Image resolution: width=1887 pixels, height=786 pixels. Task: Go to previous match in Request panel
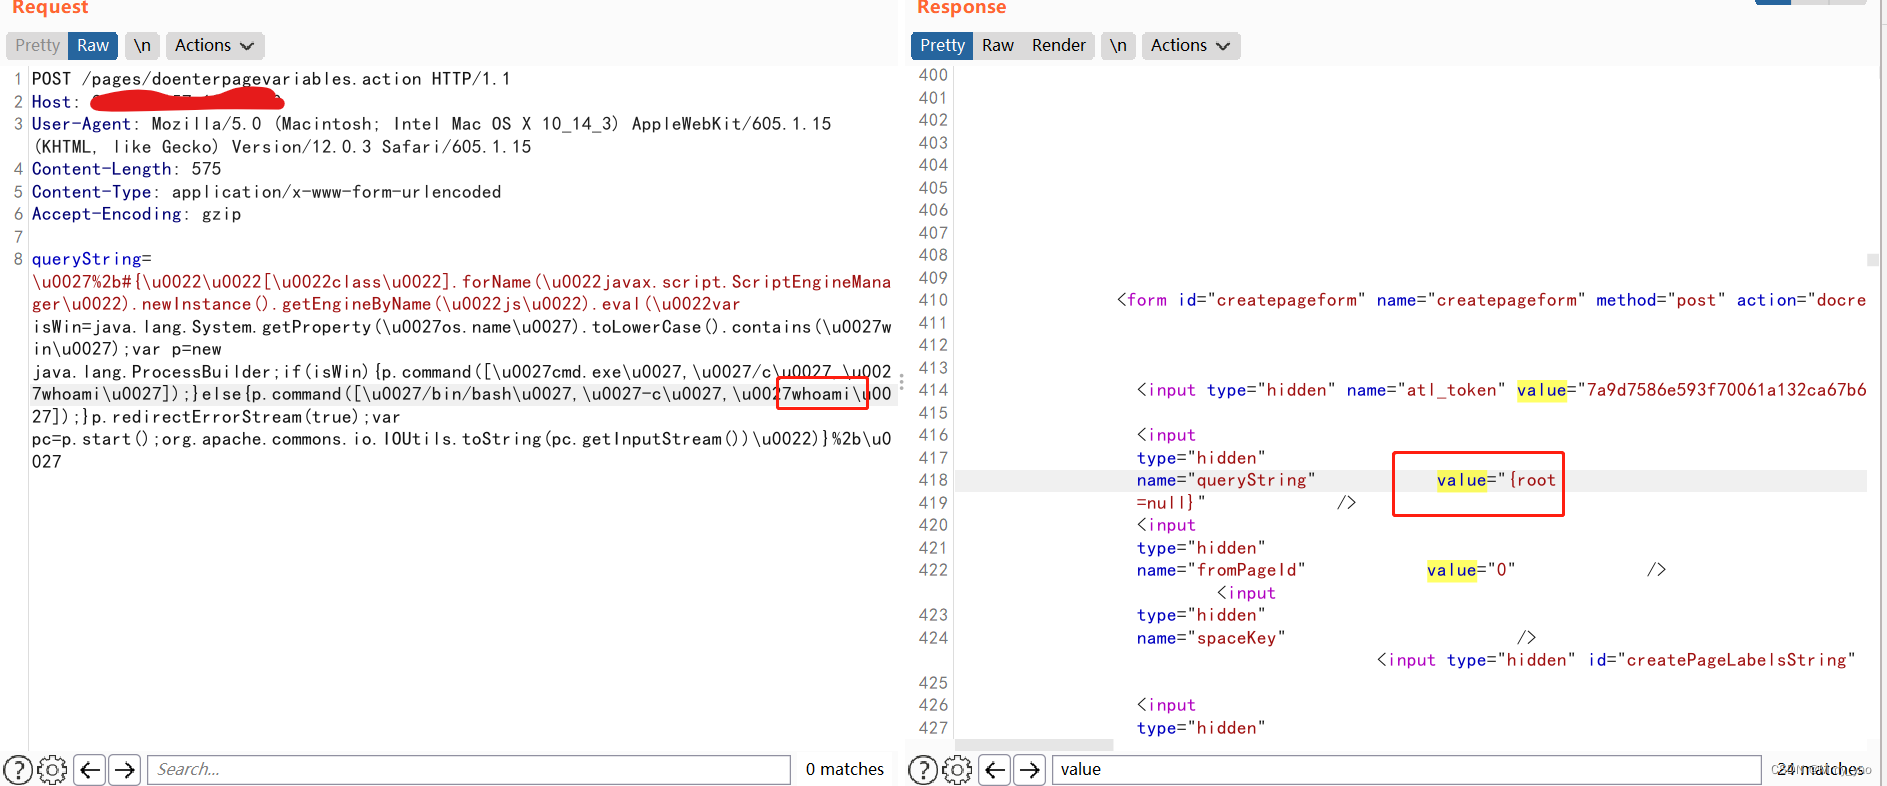pyautogui.click(x=90, y=770)
